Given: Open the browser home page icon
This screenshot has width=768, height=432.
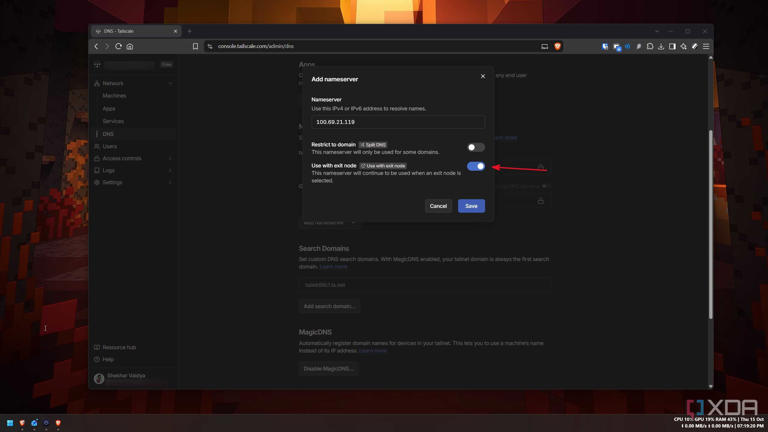Looking at the screenshot, I should [x=130, y=46].
